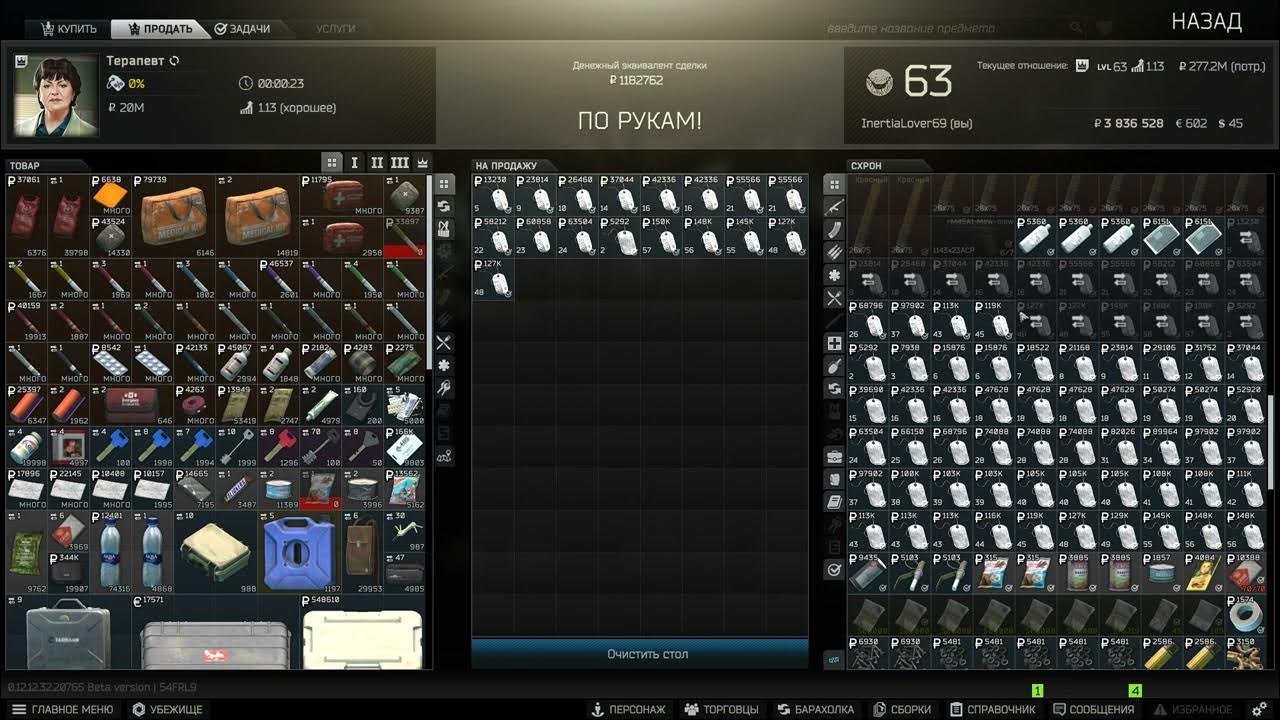Select metal case priced €17571
1280x720 pixels.
click(215, 632)
